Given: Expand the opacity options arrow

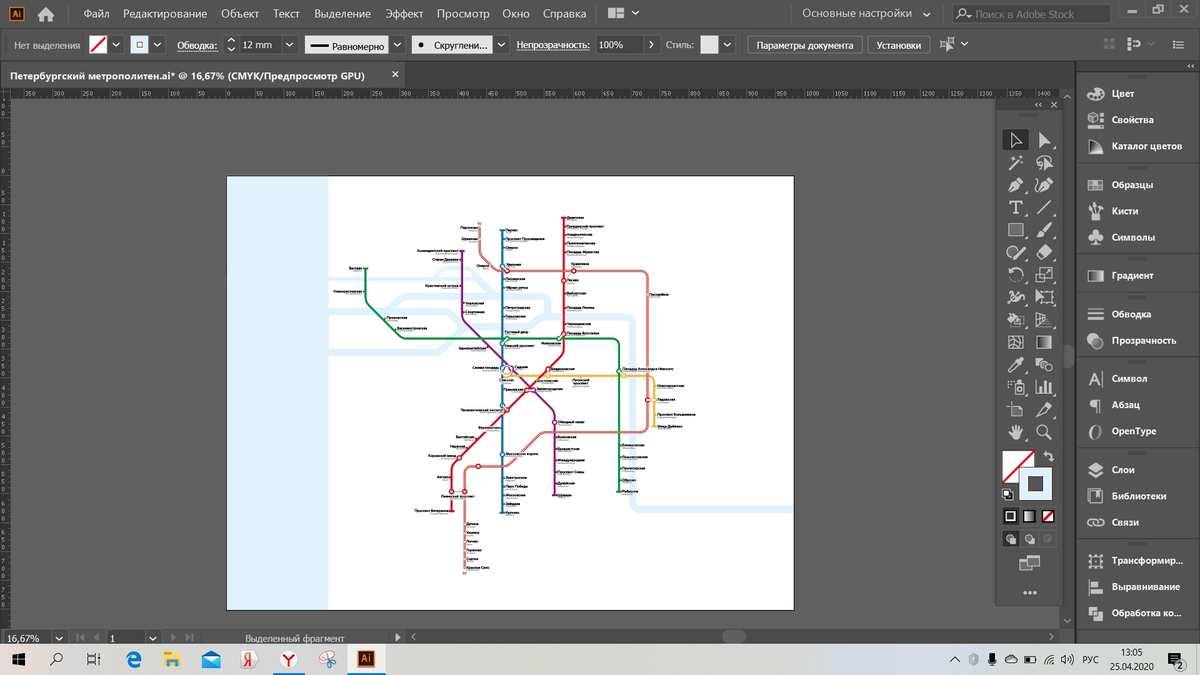Looking at the screenshot, I should [652, 45].
